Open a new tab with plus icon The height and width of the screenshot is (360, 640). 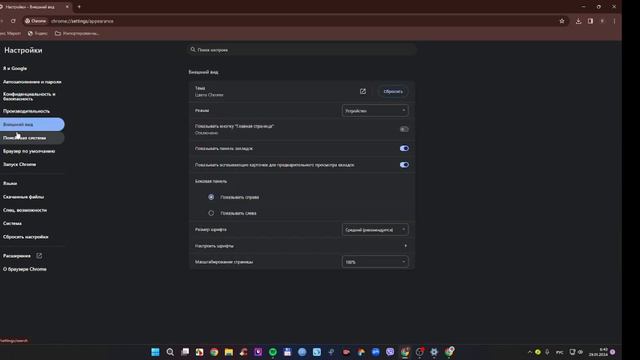pos(79,7)
